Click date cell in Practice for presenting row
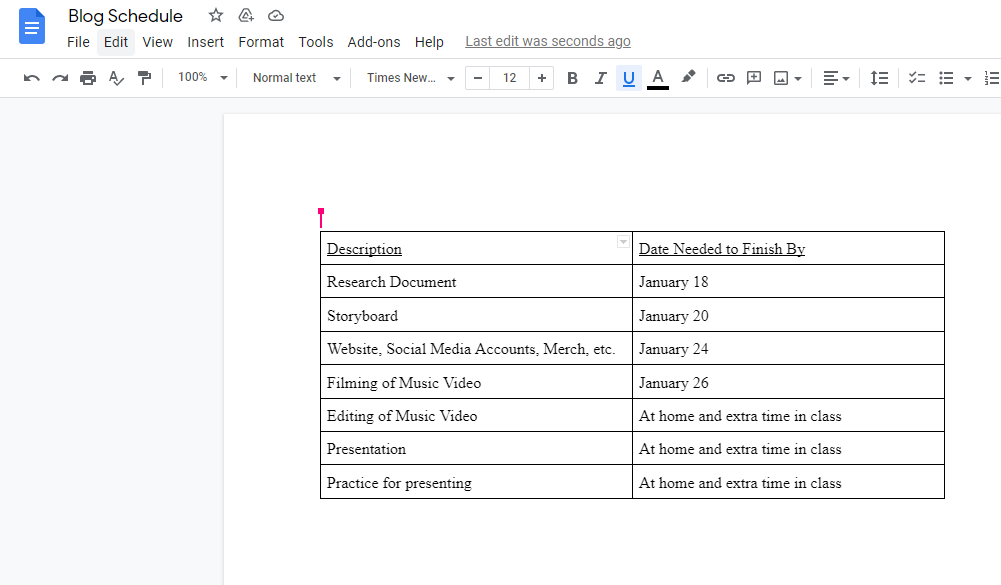Screen dimensions: 1001x585 click(788, 483)
